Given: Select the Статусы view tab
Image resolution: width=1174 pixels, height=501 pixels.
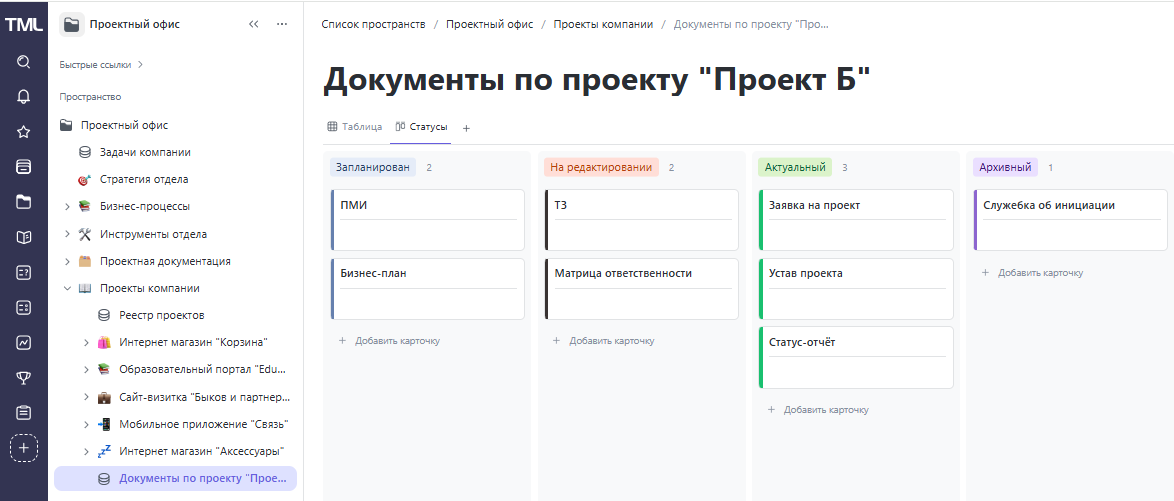Looking at the screenshot, I should point(421,127).
